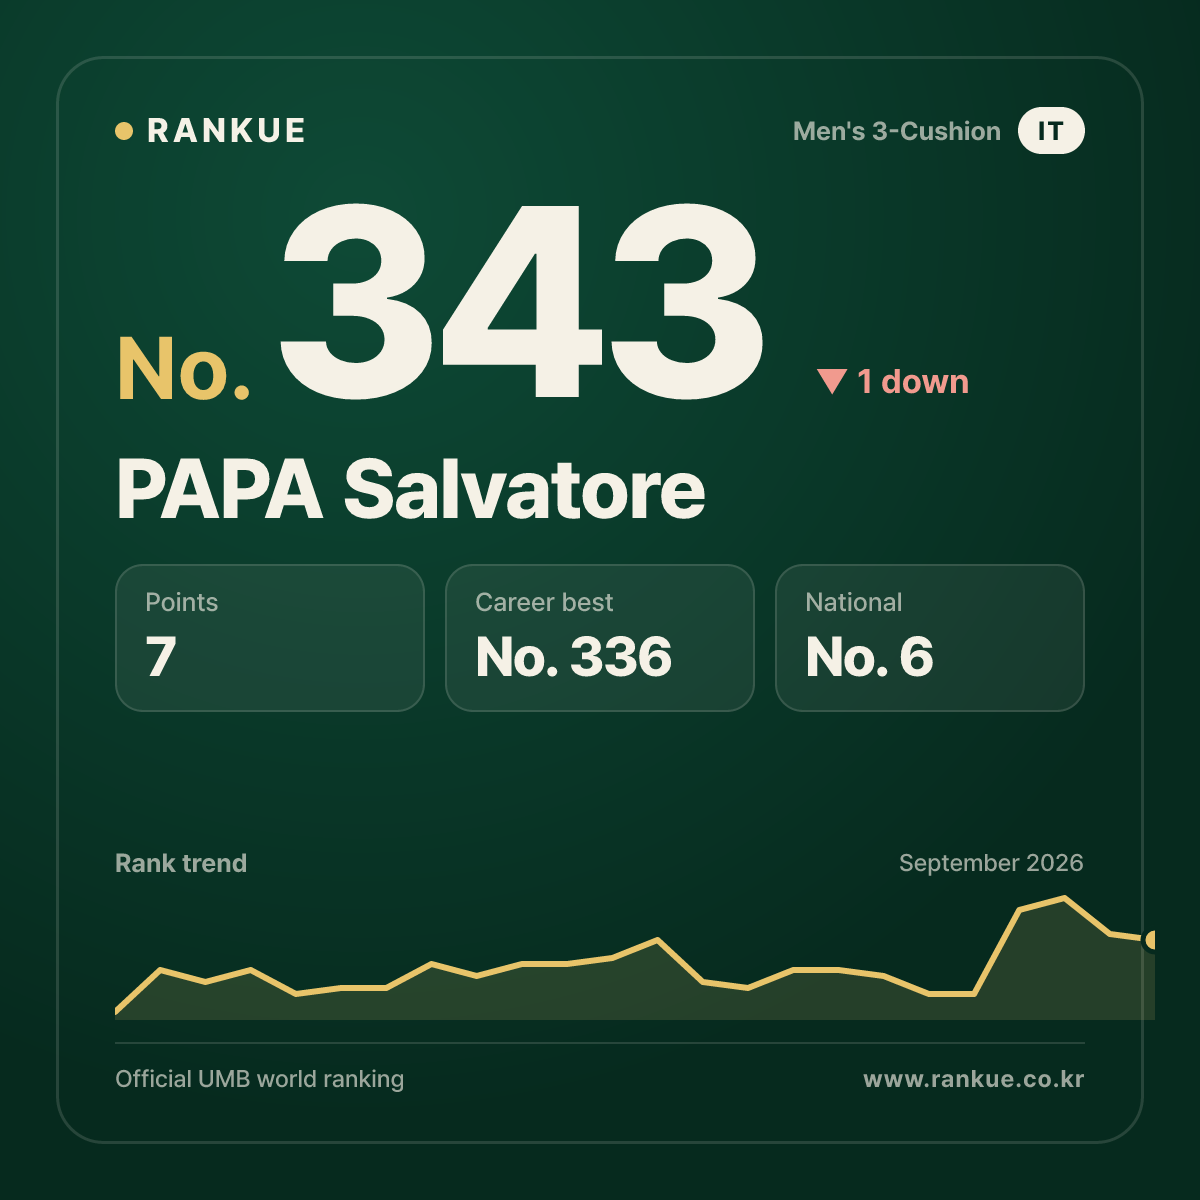
Task: Click the career best value No. 336
Action: 574,657
